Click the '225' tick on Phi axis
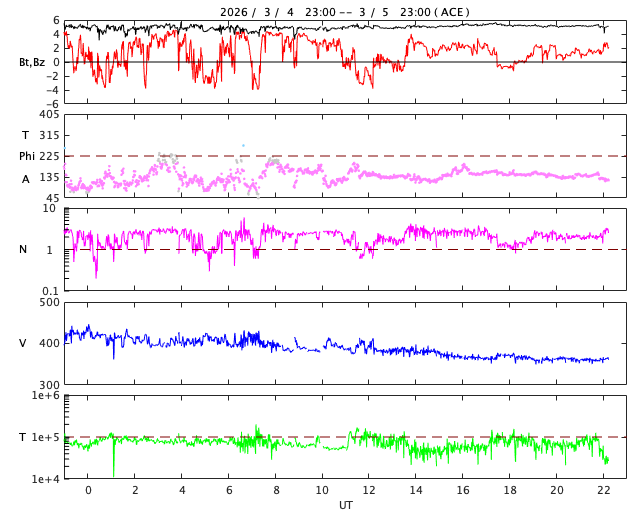 (x=49, y=156)
